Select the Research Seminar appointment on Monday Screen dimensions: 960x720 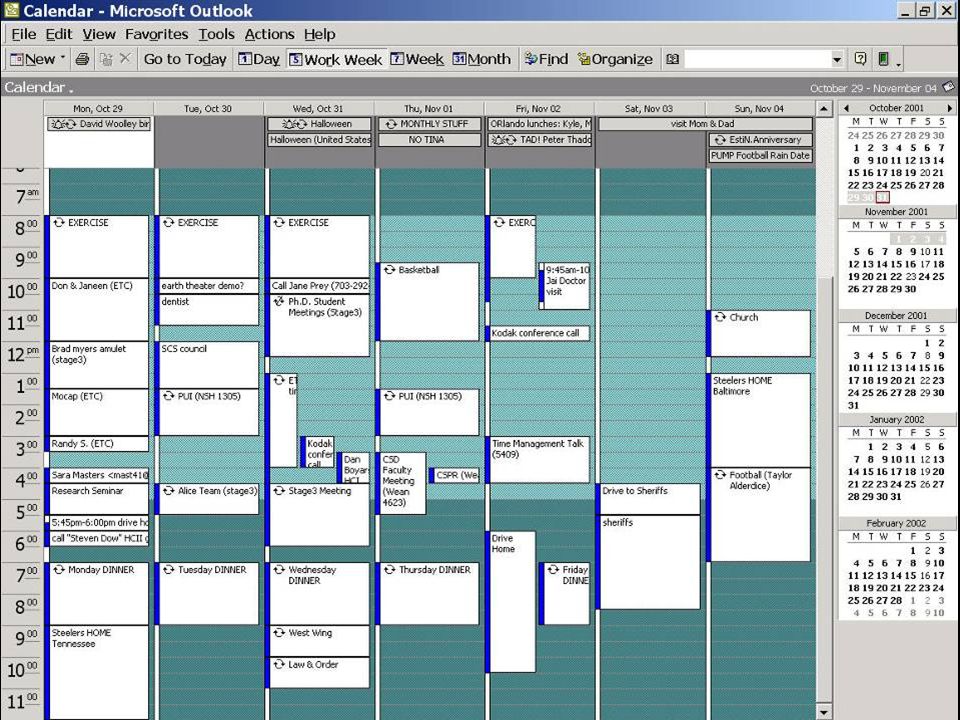point(97,499)
